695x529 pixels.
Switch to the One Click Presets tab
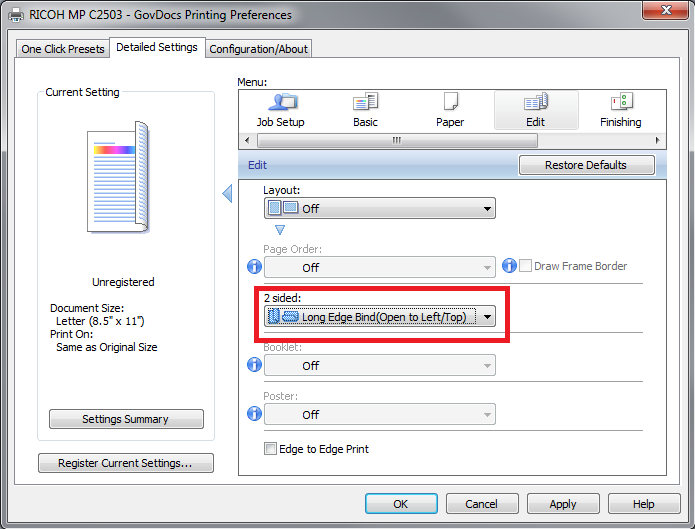[x=62, y=49]
